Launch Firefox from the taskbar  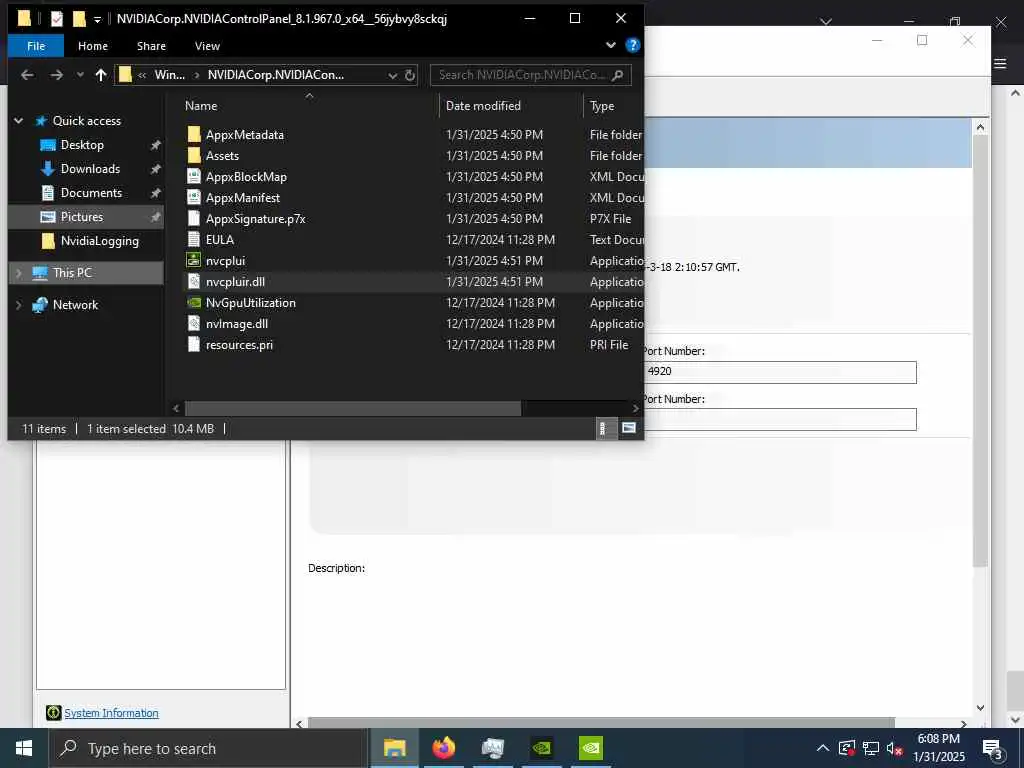[443, 748]
